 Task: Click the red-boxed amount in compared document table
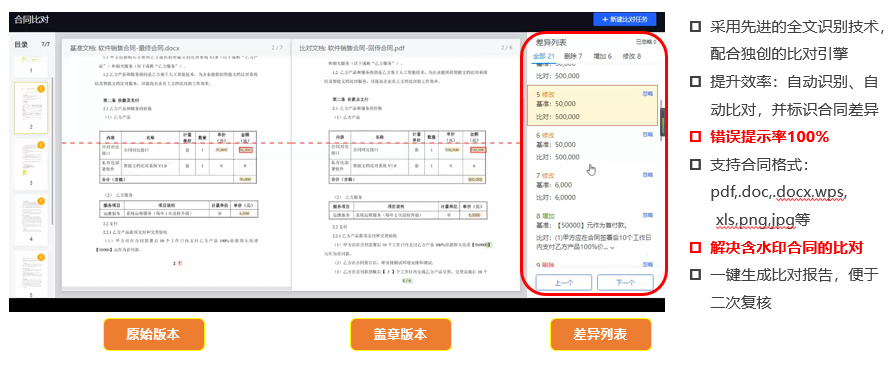pos(477,150)
